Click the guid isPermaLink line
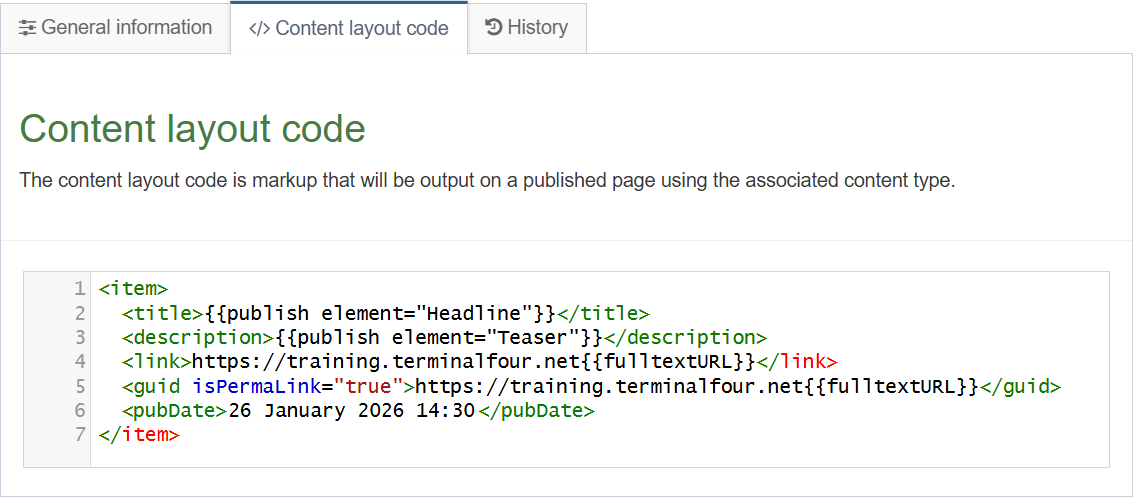Screen dimensions: 1133x497 pyautogui.click(x=591, y=386)
